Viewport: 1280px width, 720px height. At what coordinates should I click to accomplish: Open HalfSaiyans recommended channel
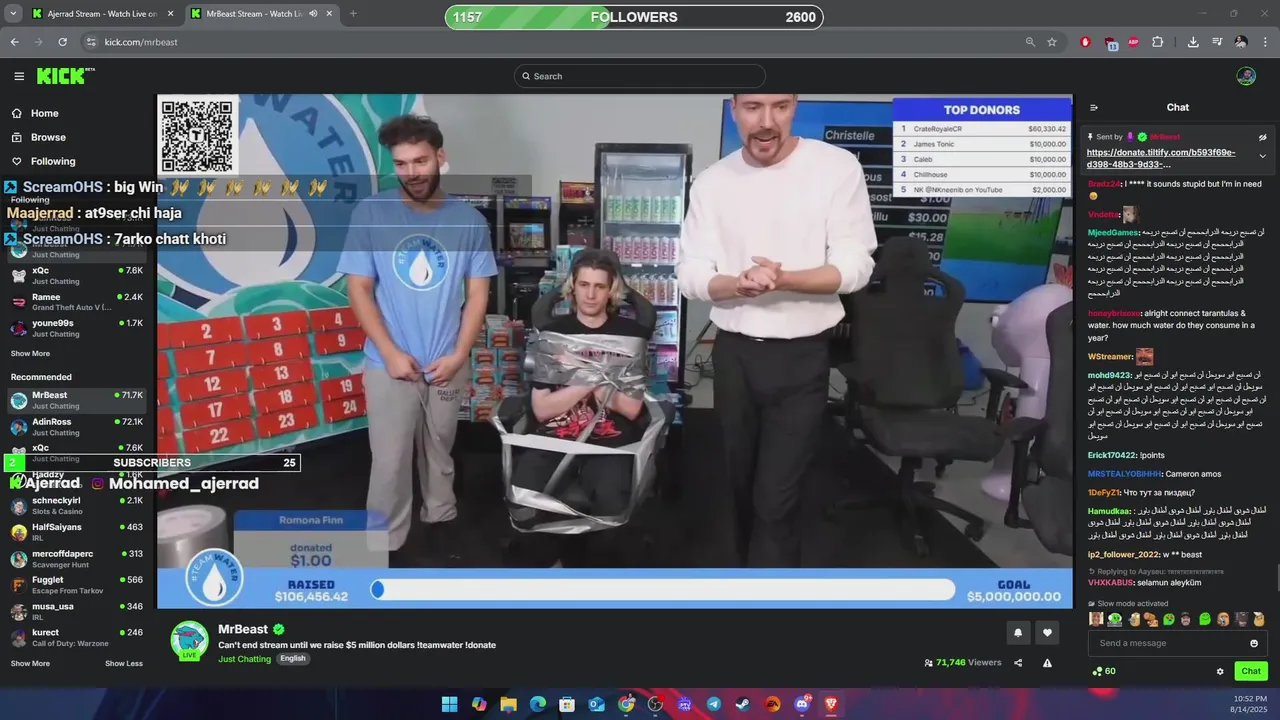(x=77, y=532)
